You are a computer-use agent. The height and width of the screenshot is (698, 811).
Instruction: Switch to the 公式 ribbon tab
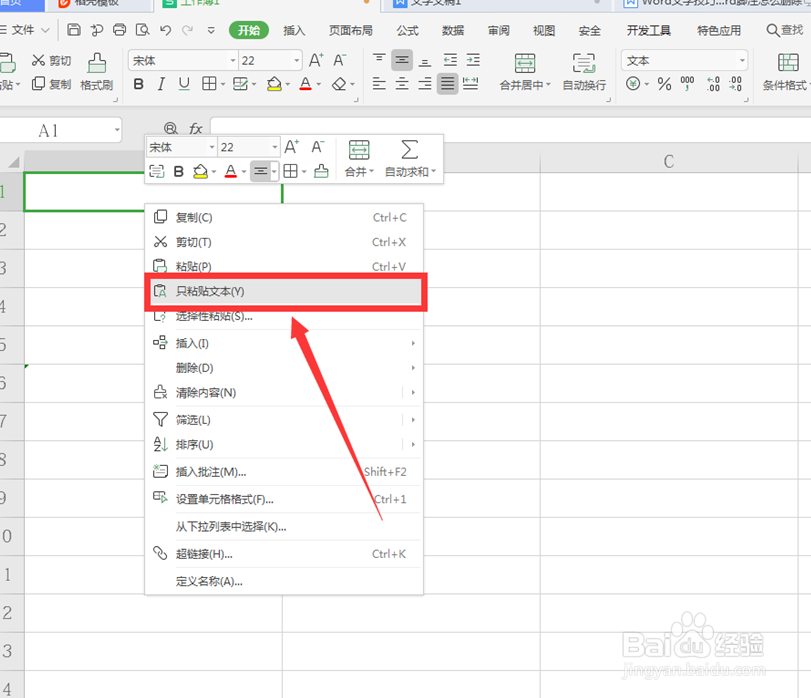(407, 31)
